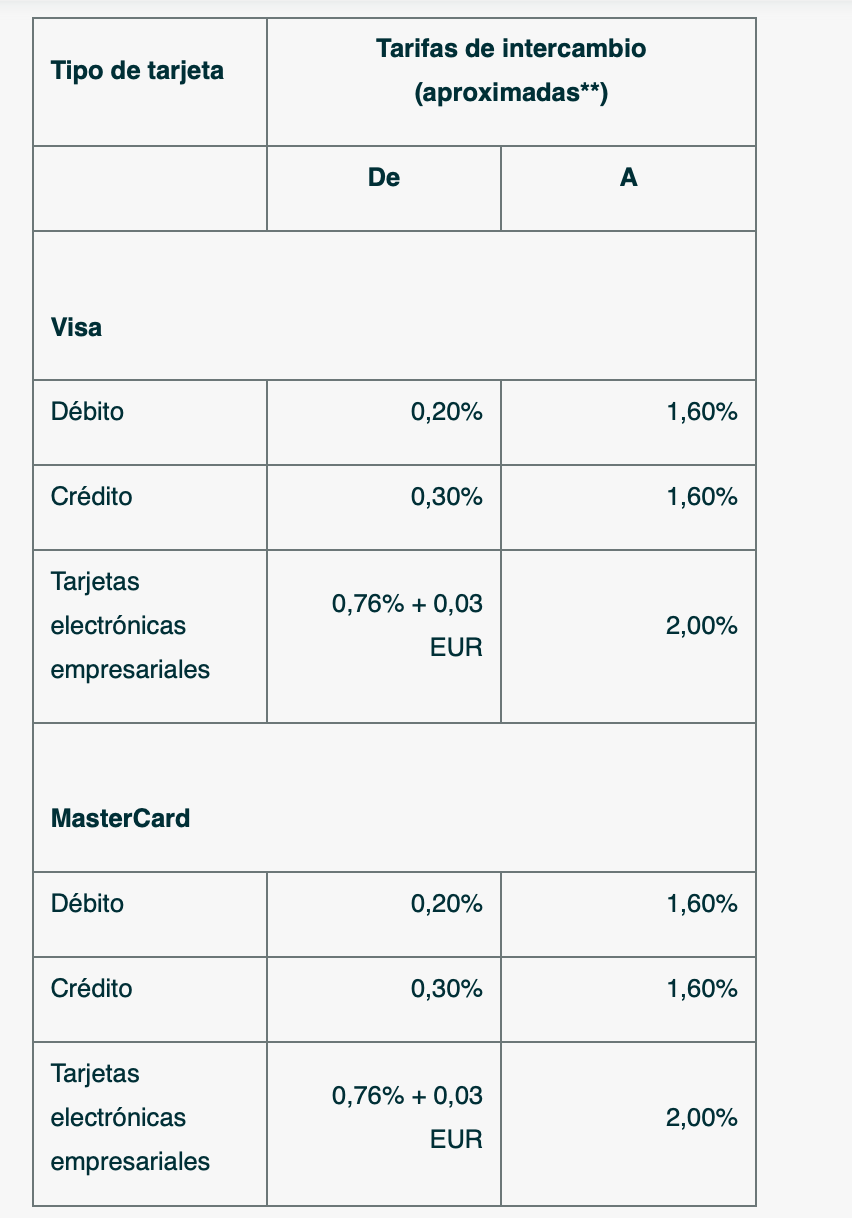Viewport: 852px width, 1218px height.
Task: Click the 'Tipo de tarjeta' header cell
Action: coord(137,71)
